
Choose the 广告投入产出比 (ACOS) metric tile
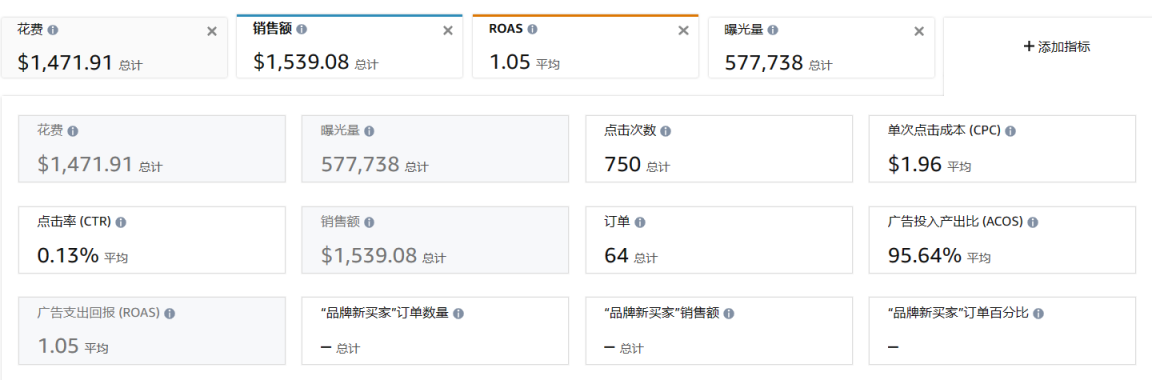(x=1002, y=240)
